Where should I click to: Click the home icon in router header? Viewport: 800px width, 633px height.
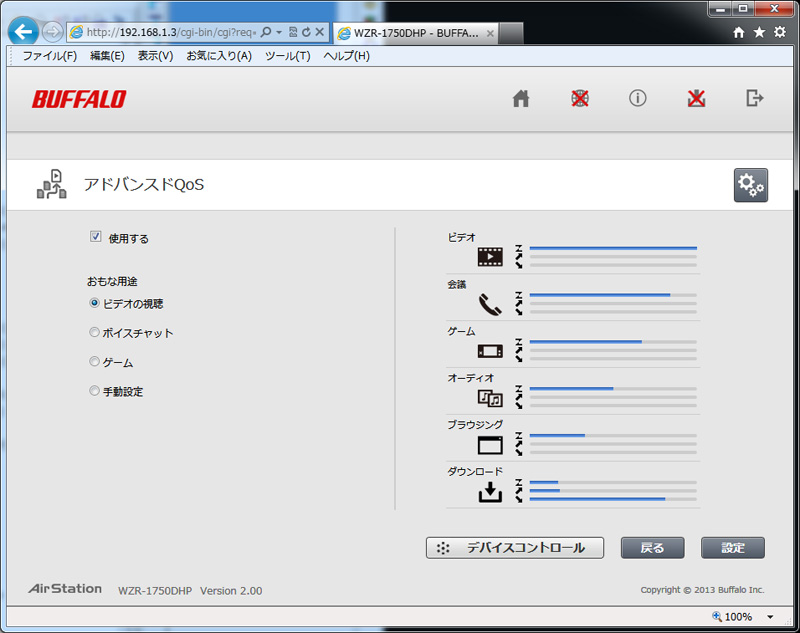coord(520,98)
